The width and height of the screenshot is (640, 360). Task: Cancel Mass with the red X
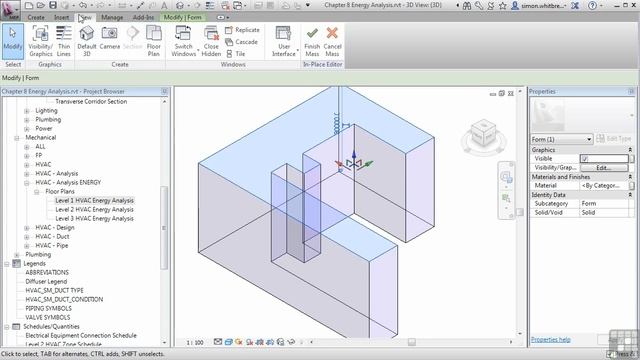pyautogui.click(x=332, y=41)
